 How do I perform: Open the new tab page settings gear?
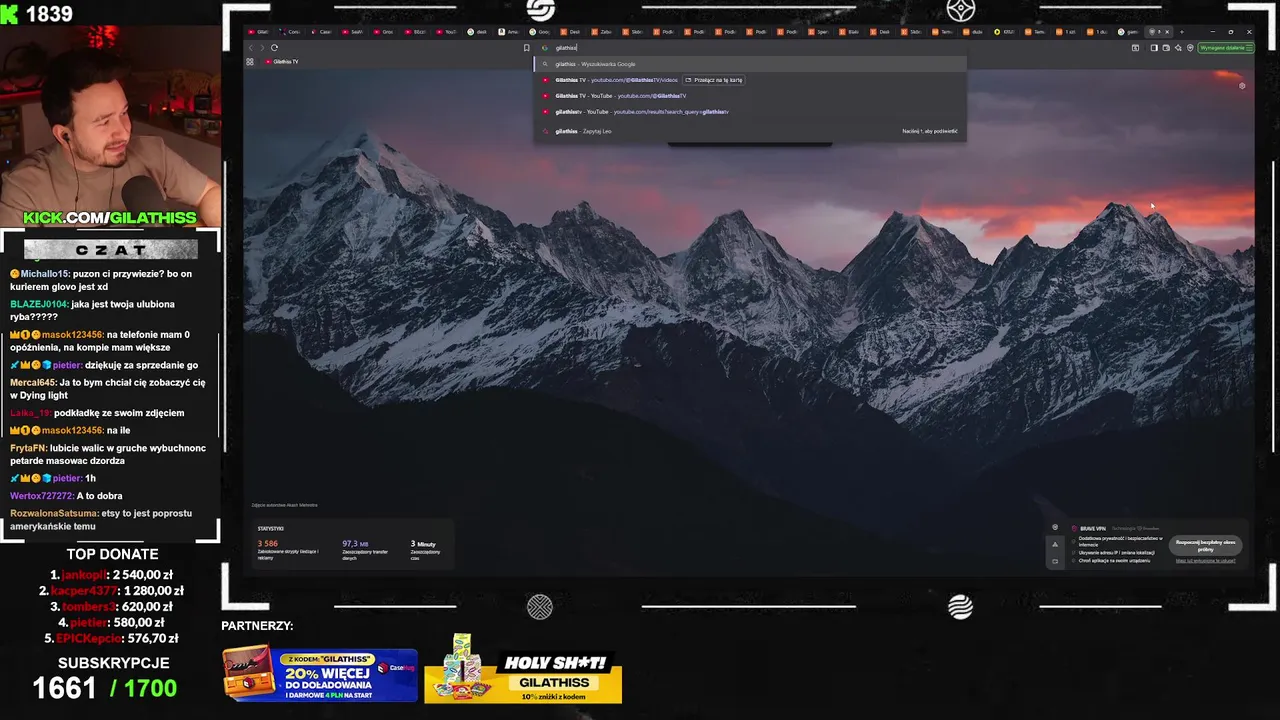pos(1242,86)
